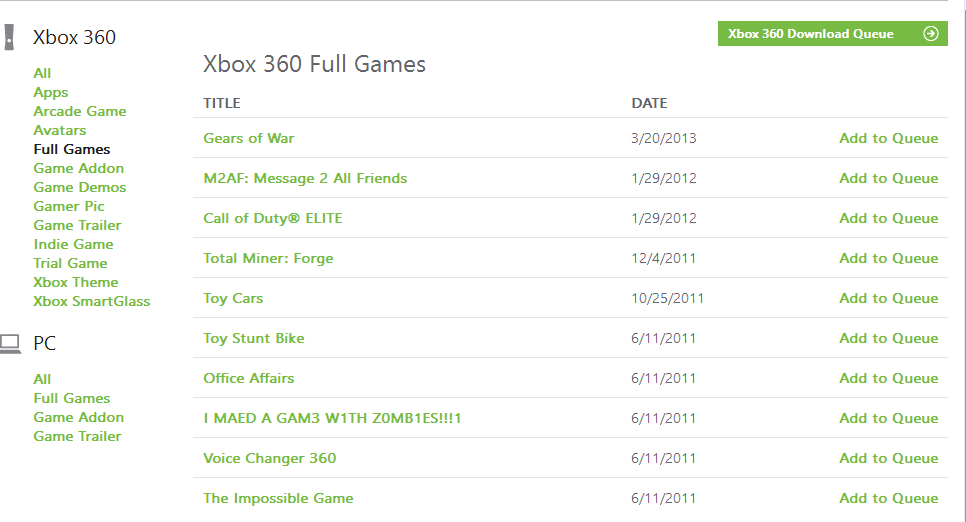The width and height of the screenshot is (966, 522).
Task: Click the arrow icon on Download Queue button
Action: [930, 34]
